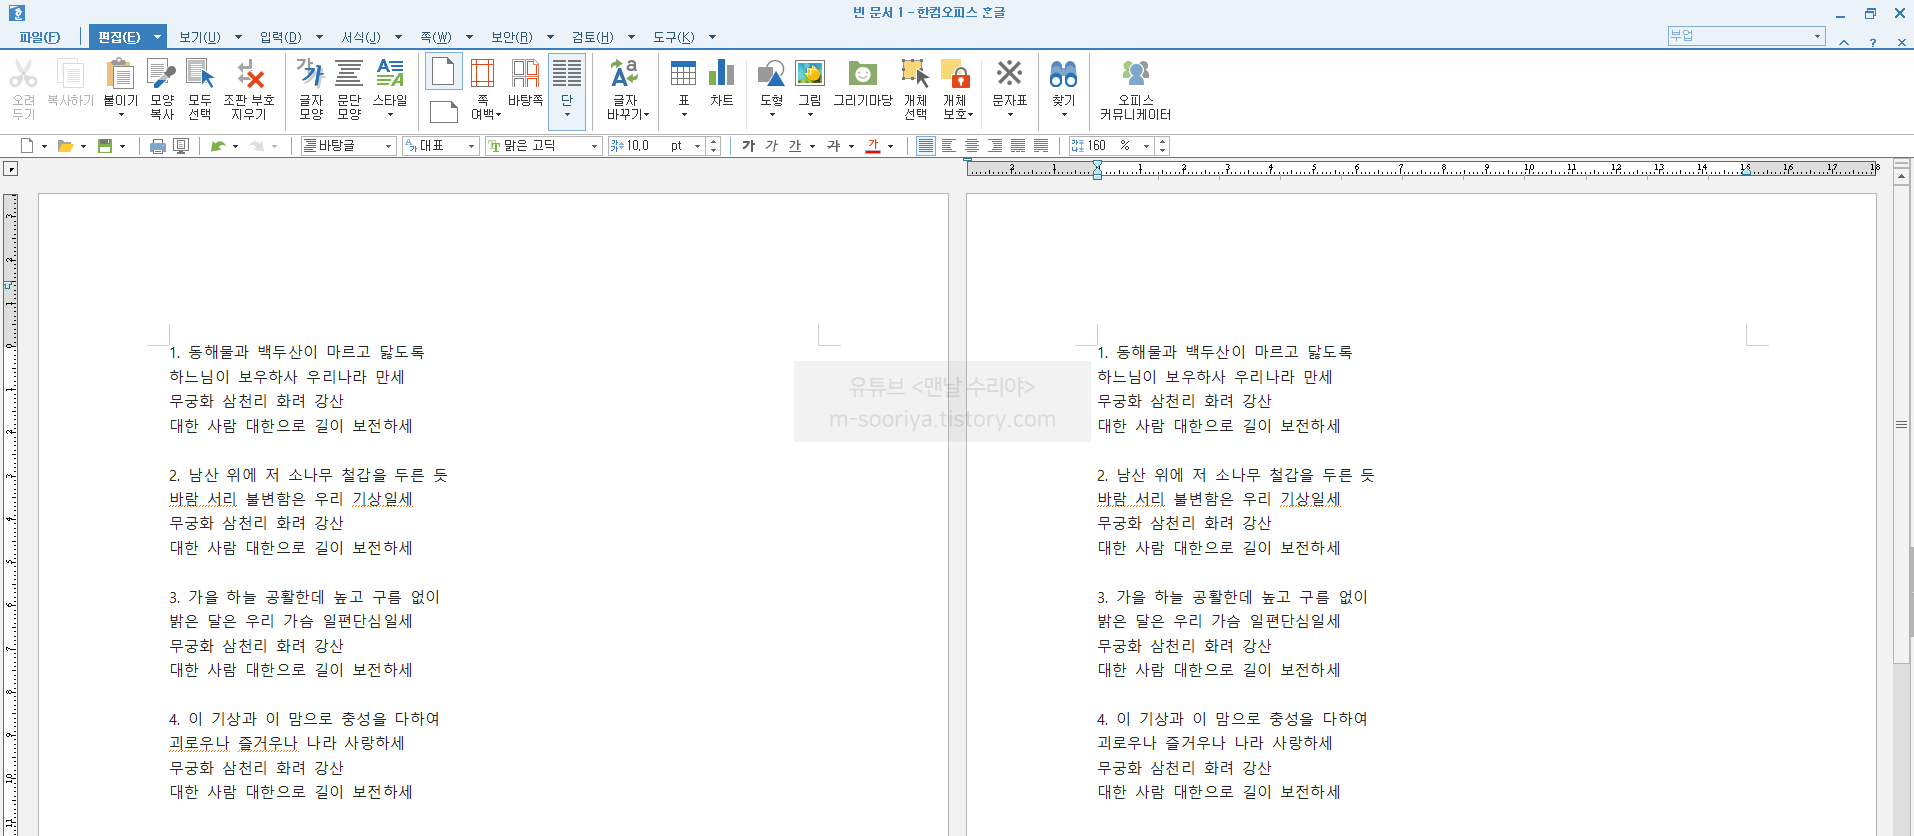Toggle bold (진하게 가)
The height and width of the screenshot is (836, 1914).
tap(748, 146)
